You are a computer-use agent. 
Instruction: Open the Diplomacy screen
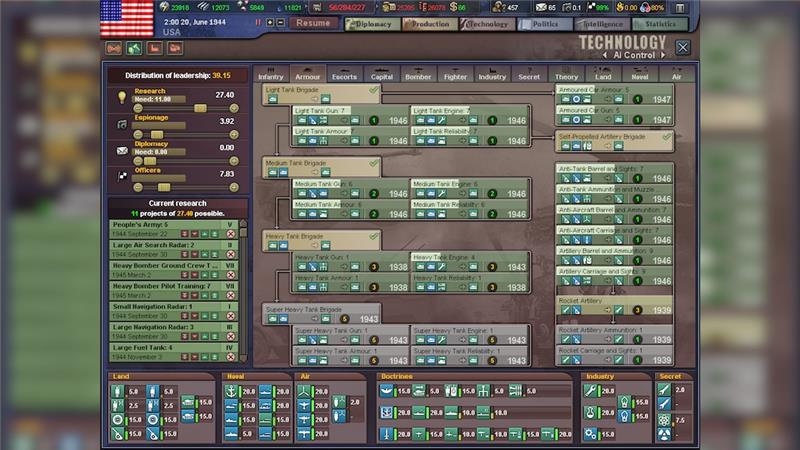pyautogui.click(x=372, y=24)
